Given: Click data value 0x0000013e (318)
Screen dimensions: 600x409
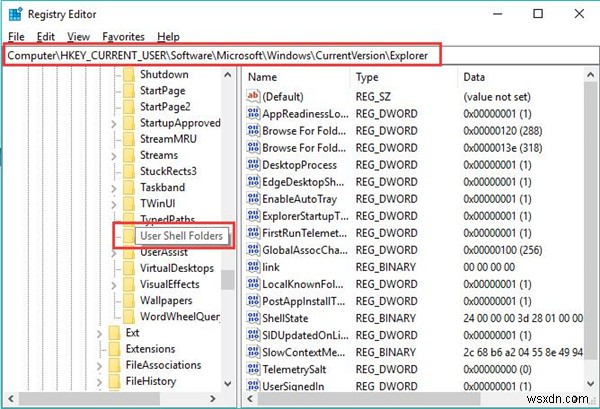Looking at the screenshot, I should [x=502, y=148].
